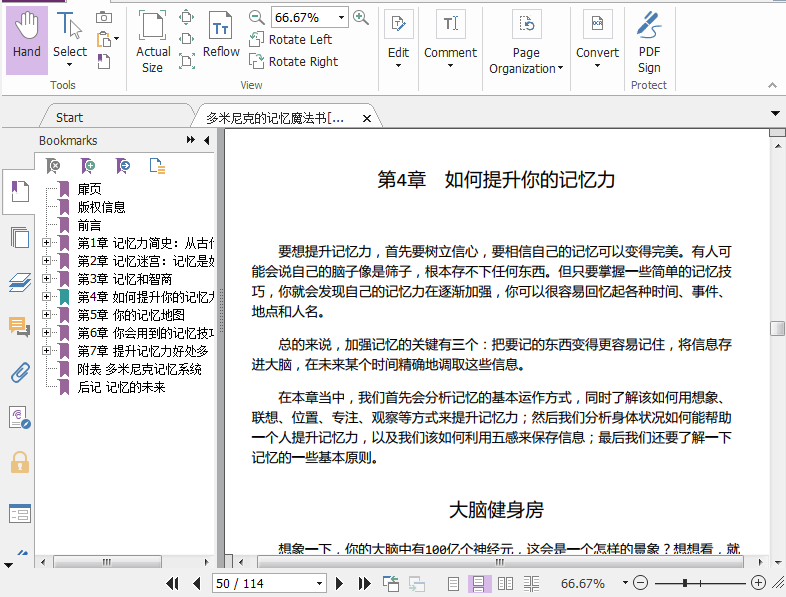Click the Snapshot camera icon
Screen dimensions: 786x597
click(x=104, y=18)
